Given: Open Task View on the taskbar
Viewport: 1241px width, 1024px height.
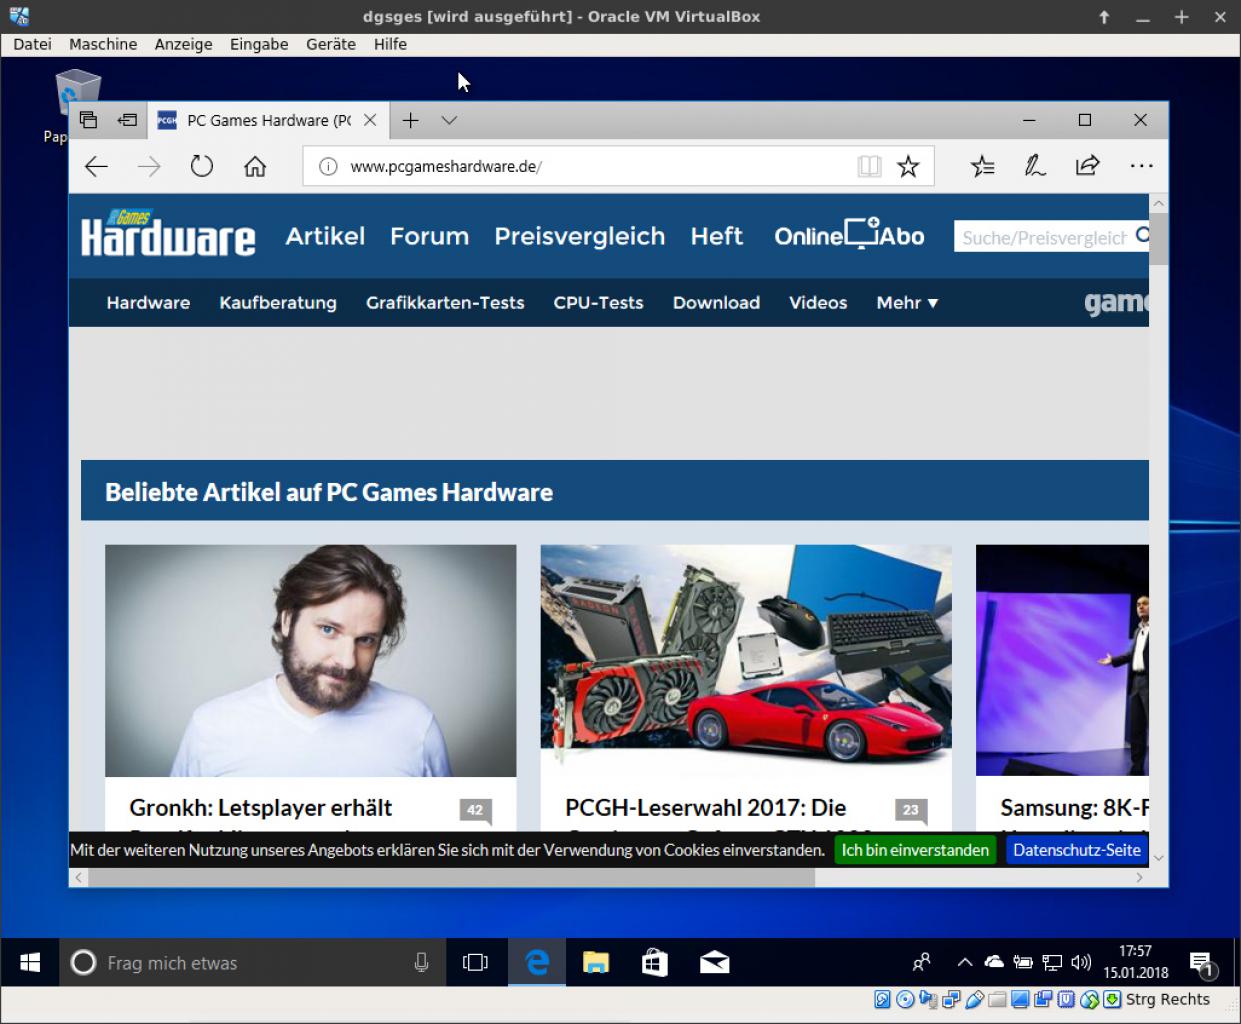Looking at the screenshot, I should tap(475, 962).
